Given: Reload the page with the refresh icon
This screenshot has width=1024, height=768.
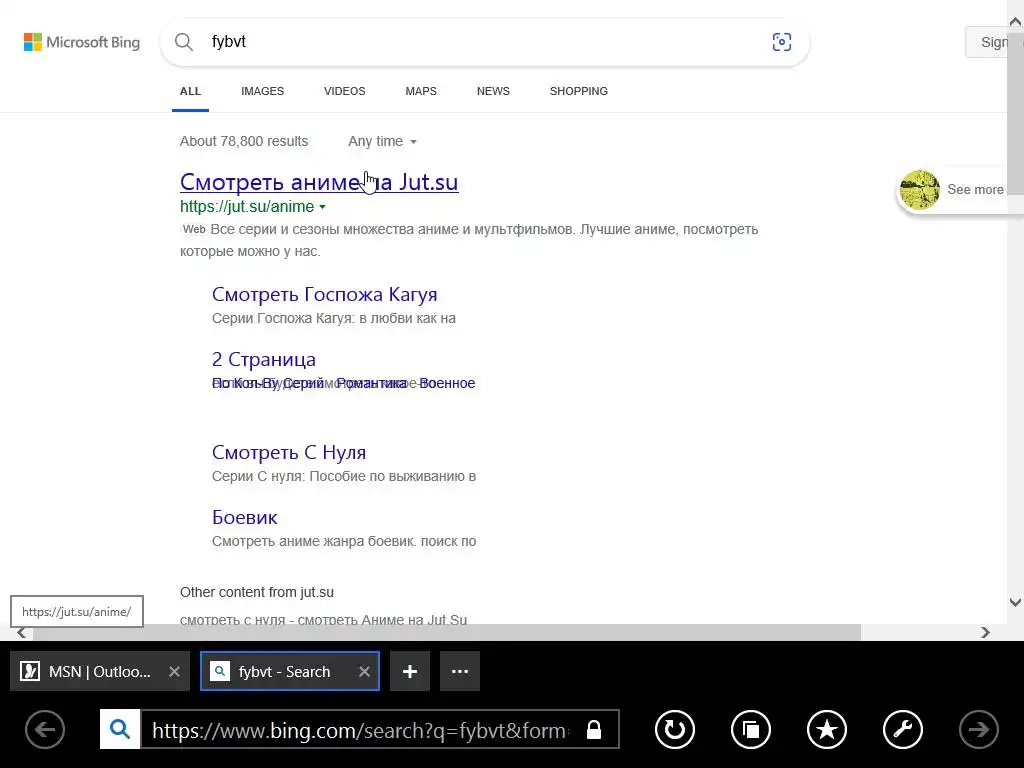Looking at the screenshot, I should (675, 729).
